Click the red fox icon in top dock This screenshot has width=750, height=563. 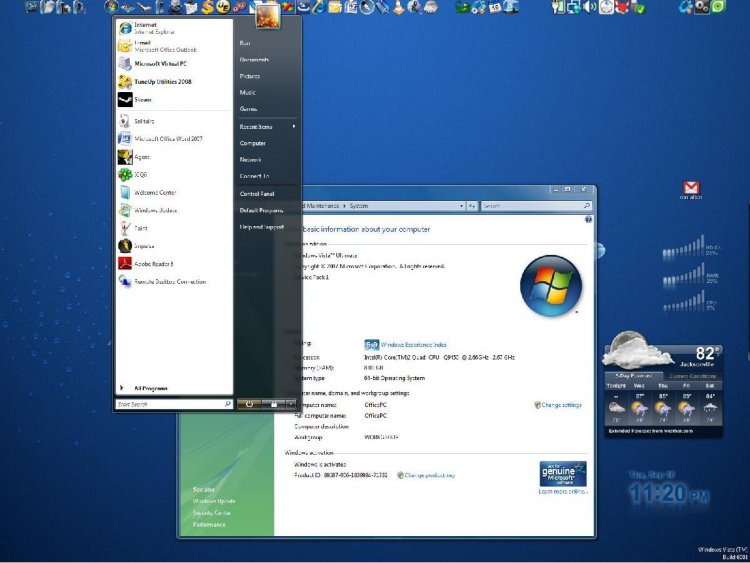(621, 7)
